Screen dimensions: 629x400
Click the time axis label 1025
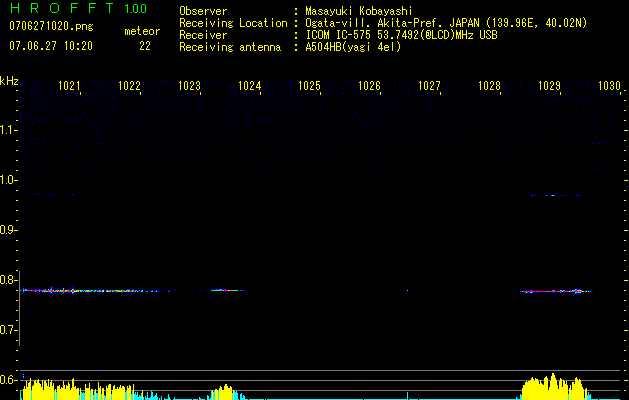pyautogui.click(x=309, y=86)
